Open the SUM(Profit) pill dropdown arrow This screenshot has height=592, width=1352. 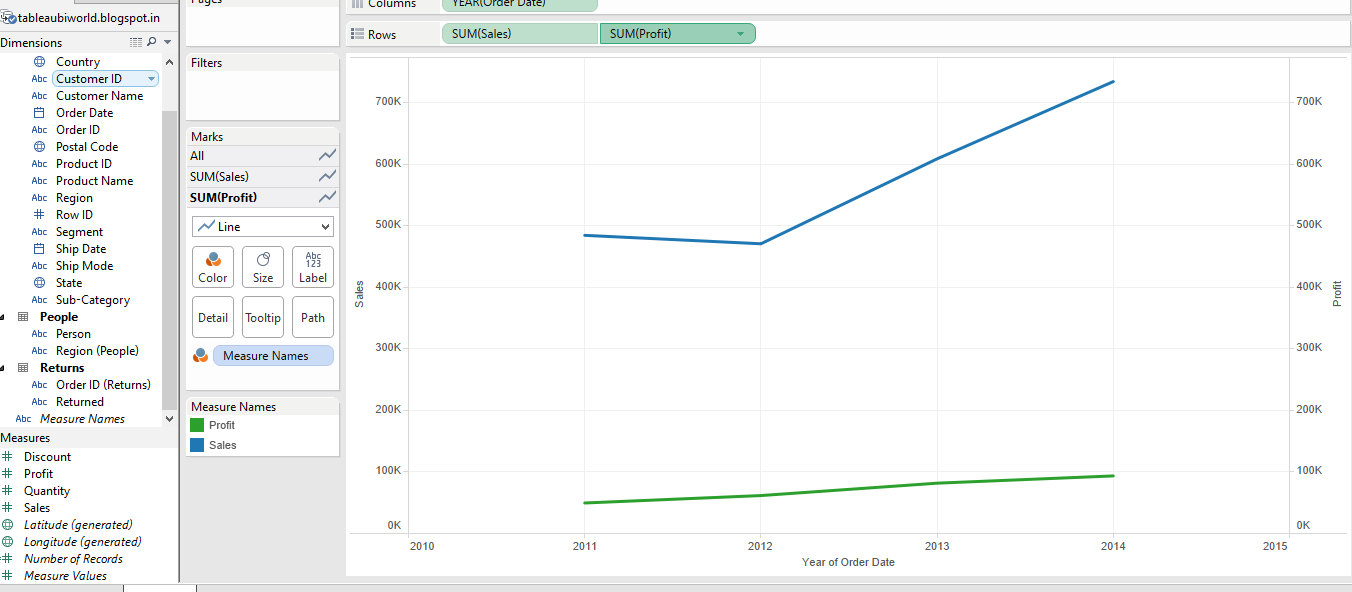pos(740,33)
